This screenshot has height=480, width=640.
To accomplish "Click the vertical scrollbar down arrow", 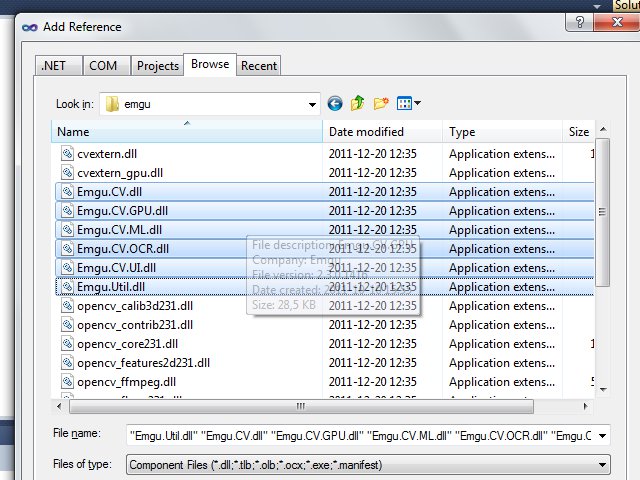I will [603, 389].
